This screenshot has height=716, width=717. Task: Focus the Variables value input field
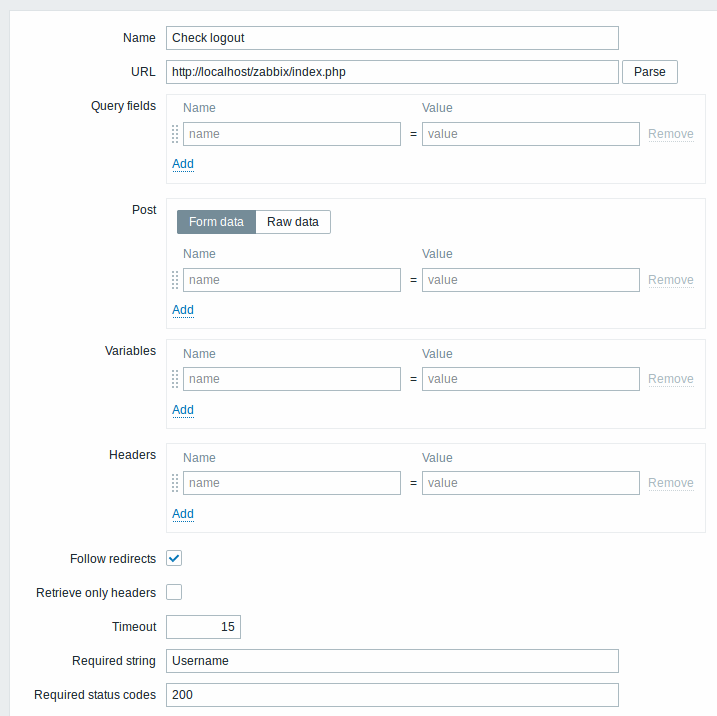point(530,379)
